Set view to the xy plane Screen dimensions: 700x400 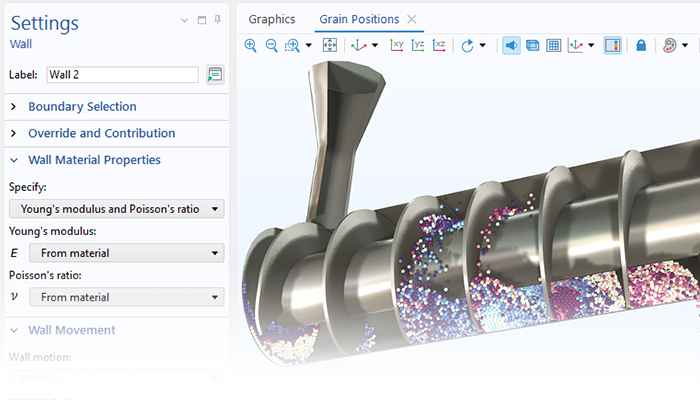point(397,46)
